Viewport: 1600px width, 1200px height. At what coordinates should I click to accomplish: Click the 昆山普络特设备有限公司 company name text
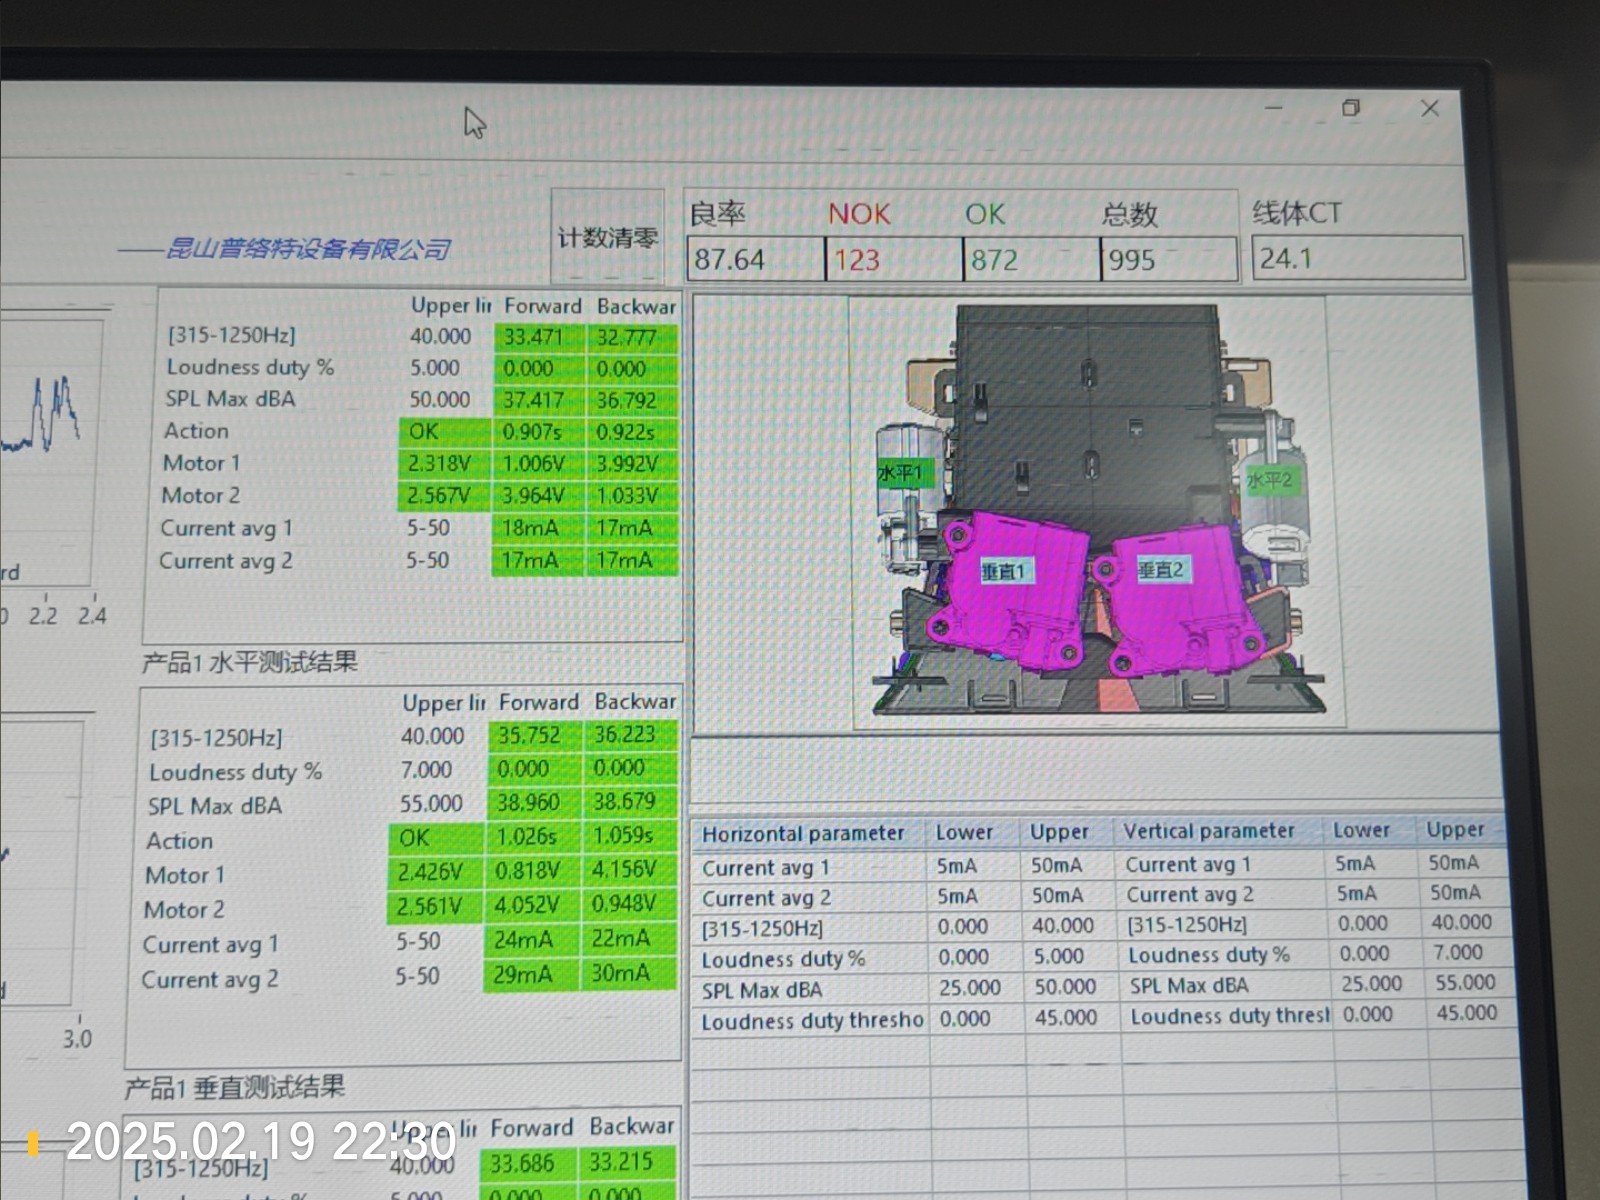point(307,248)
